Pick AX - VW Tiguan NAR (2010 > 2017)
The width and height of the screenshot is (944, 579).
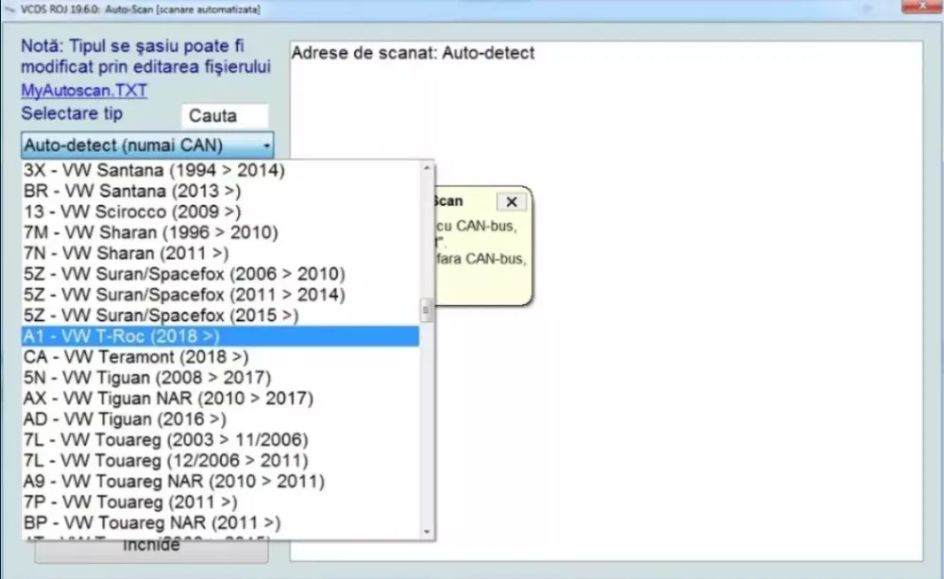pos(221,398)
